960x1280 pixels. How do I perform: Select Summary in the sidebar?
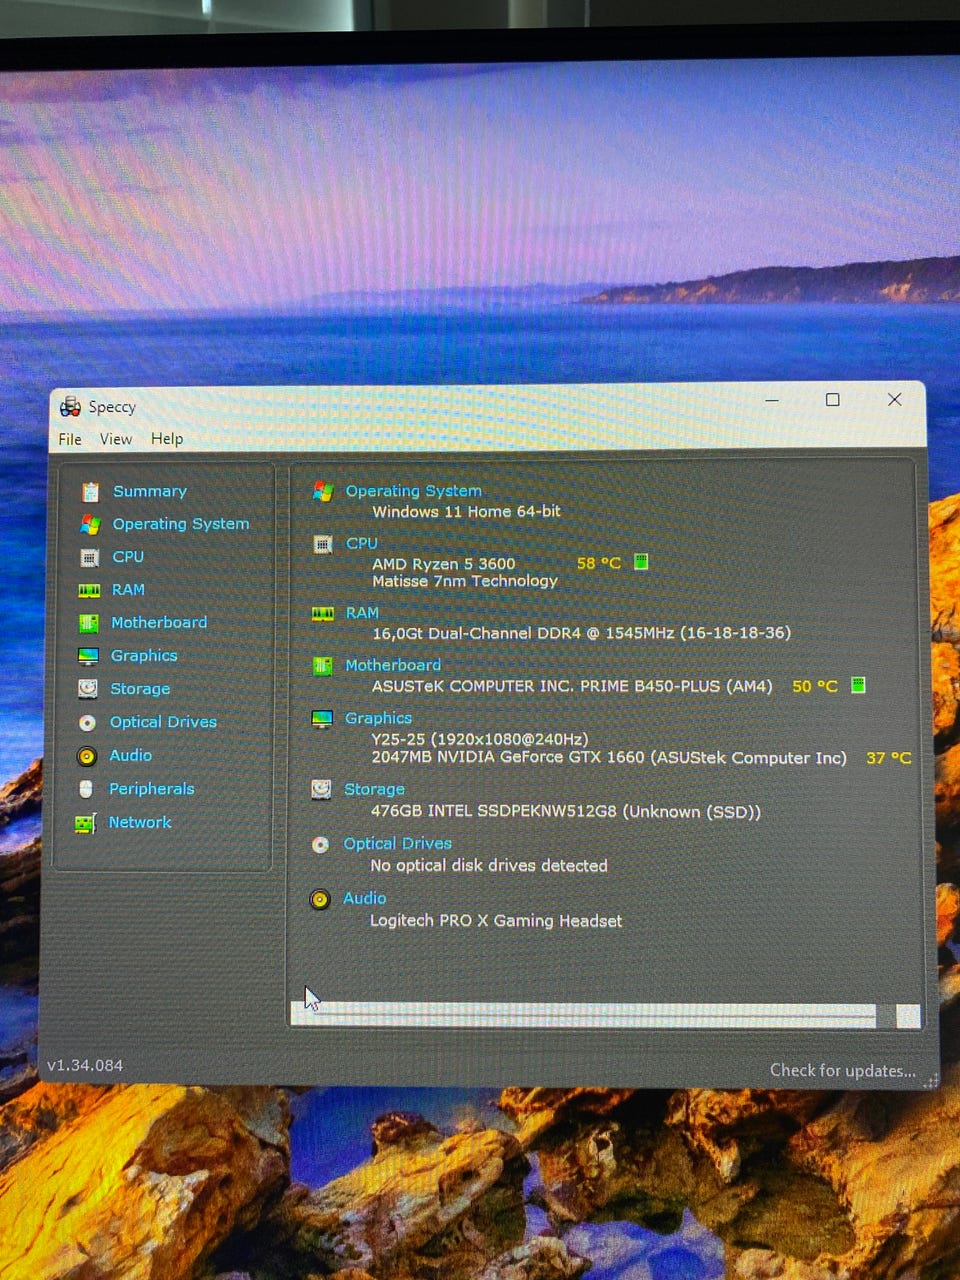click(150, 491)
